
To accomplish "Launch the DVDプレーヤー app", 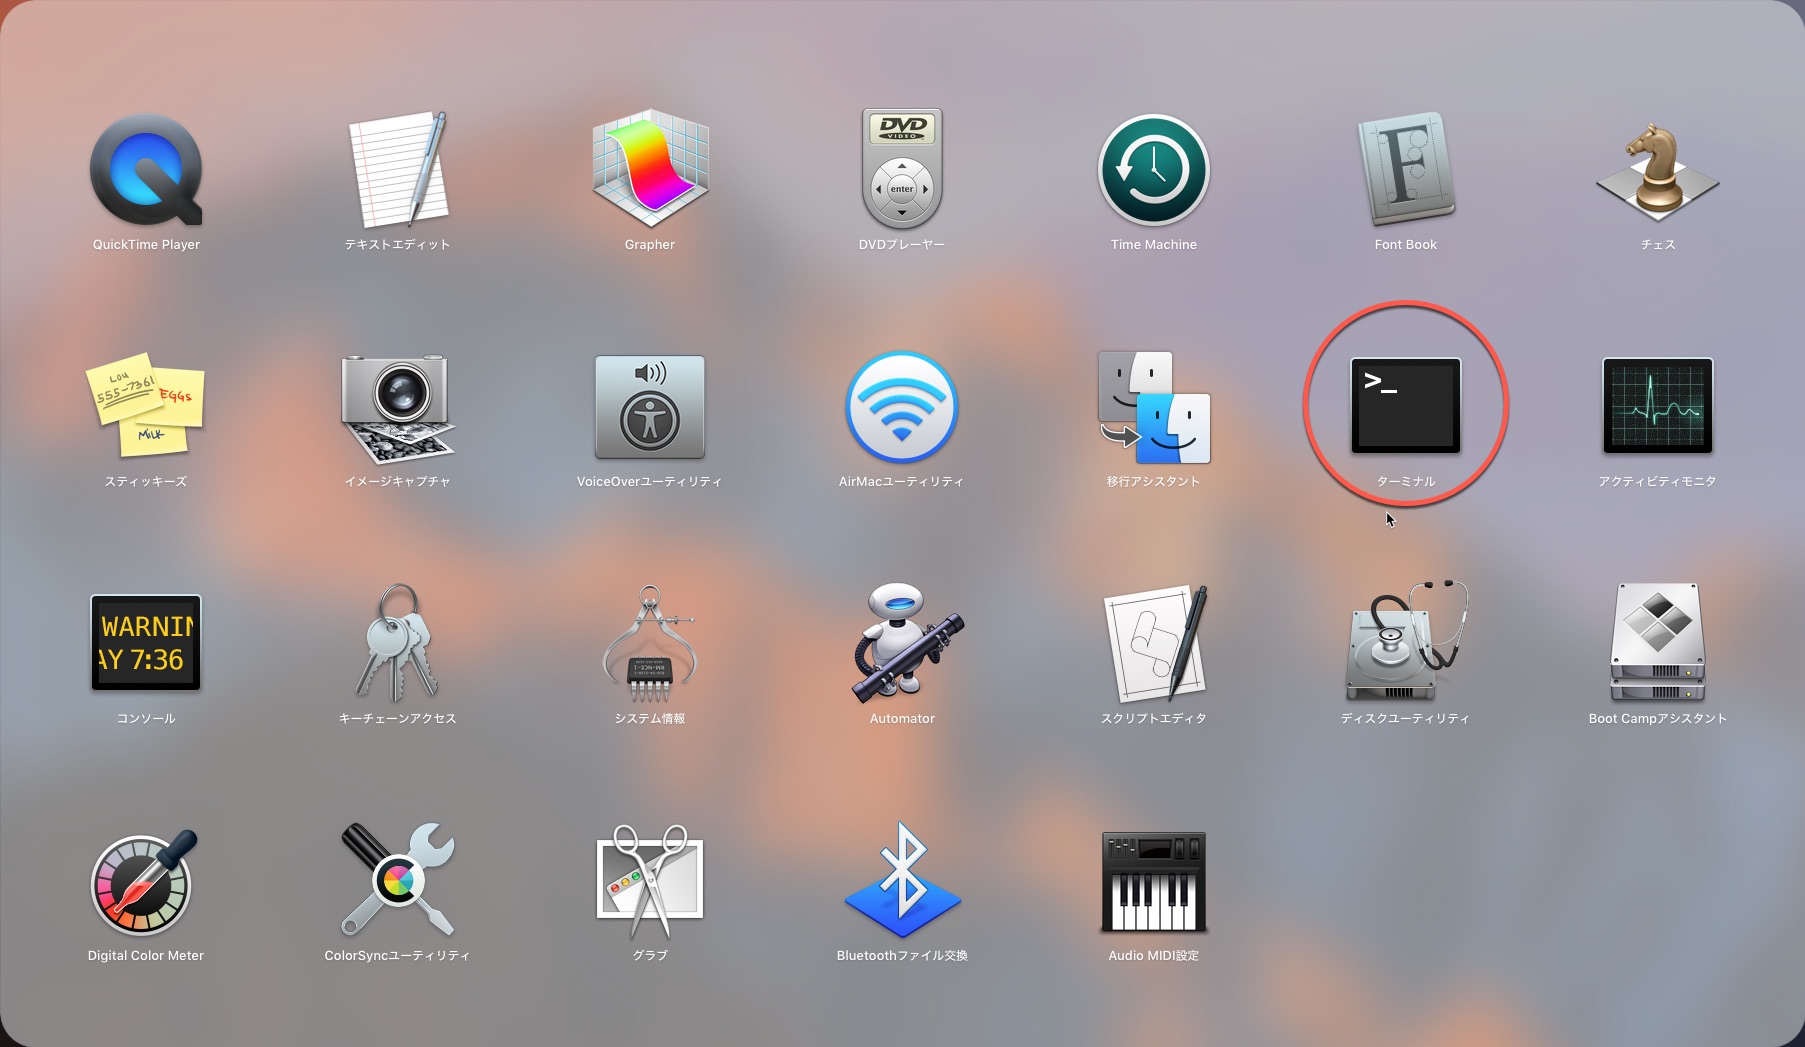I will (x=902, y=169).
